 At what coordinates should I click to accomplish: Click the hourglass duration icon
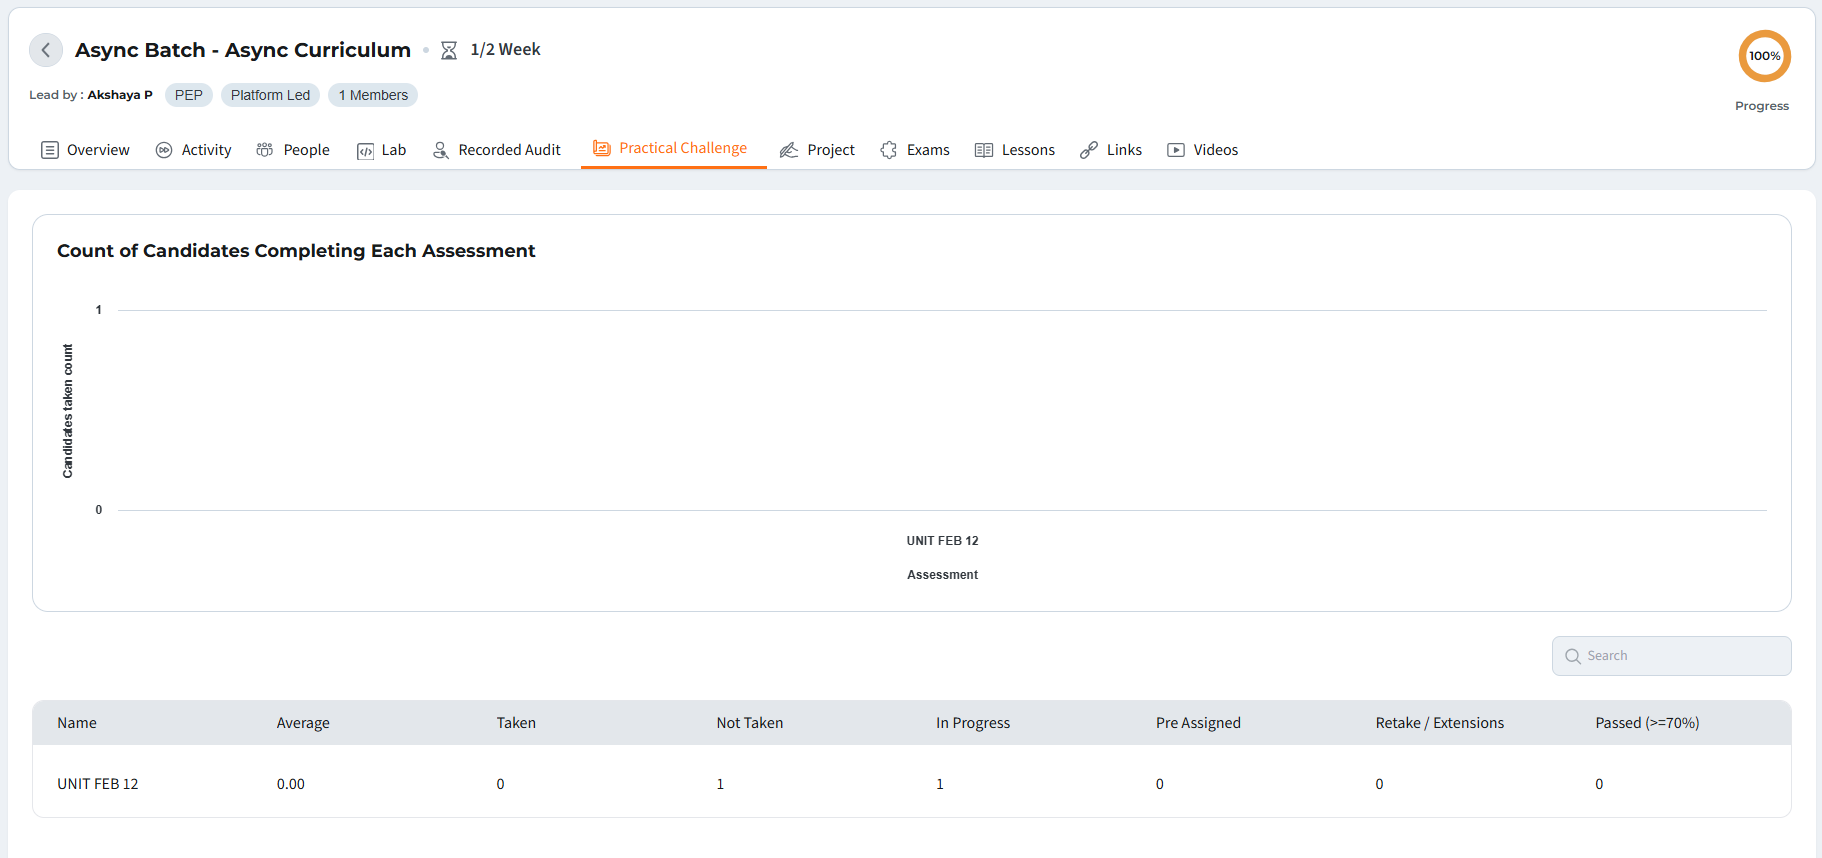449,50
